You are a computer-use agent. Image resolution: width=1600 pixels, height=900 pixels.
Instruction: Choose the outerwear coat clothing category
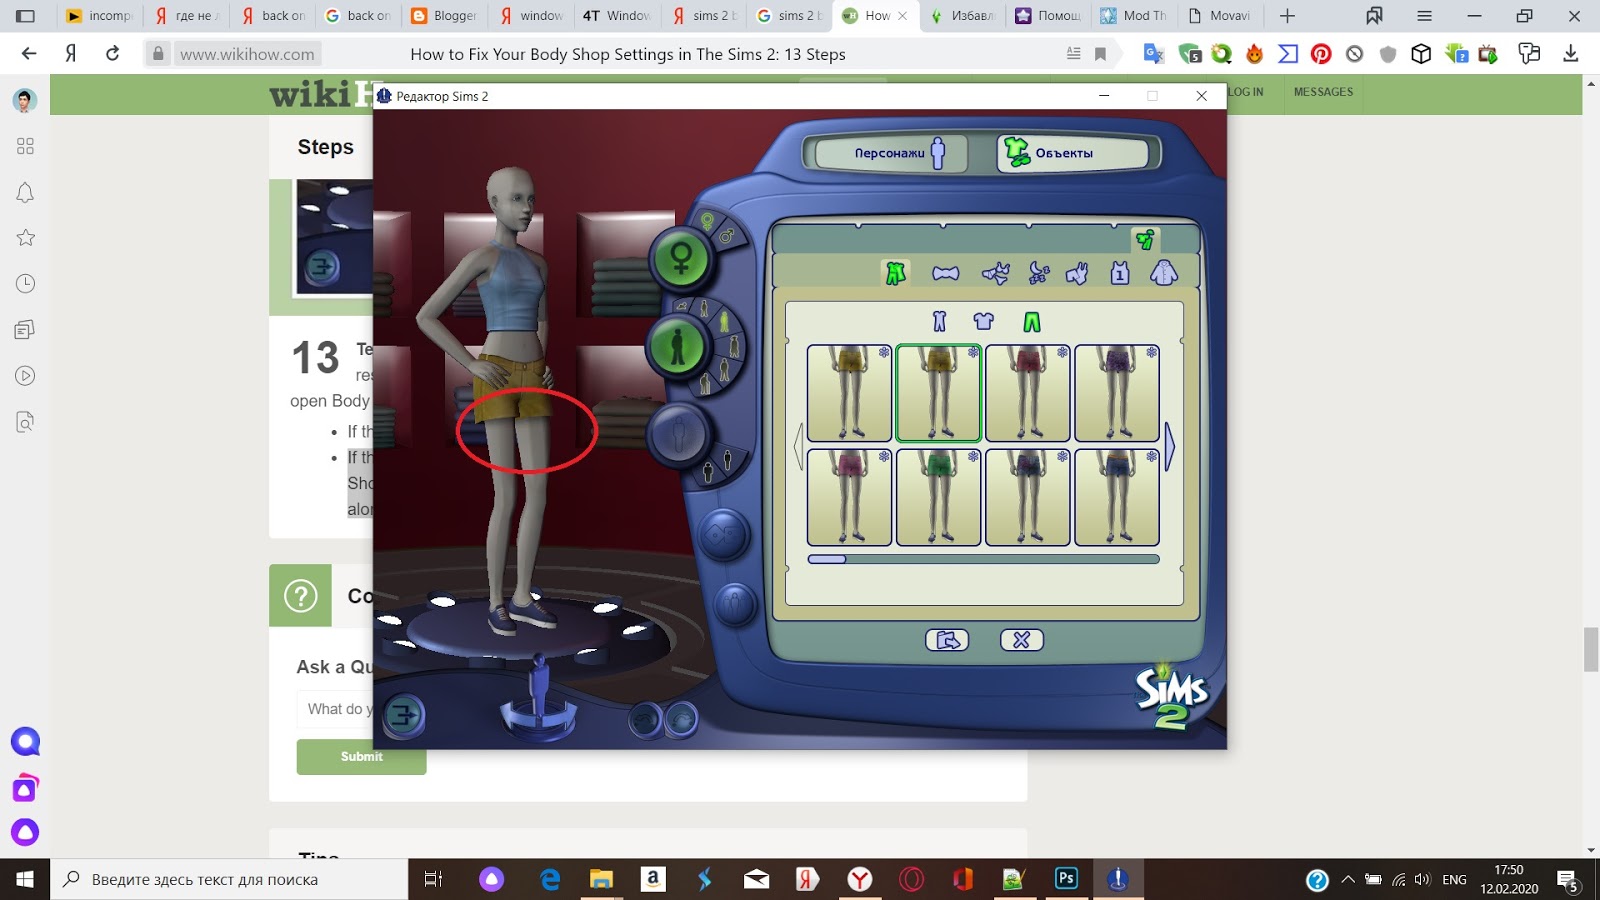[1164, 273]
